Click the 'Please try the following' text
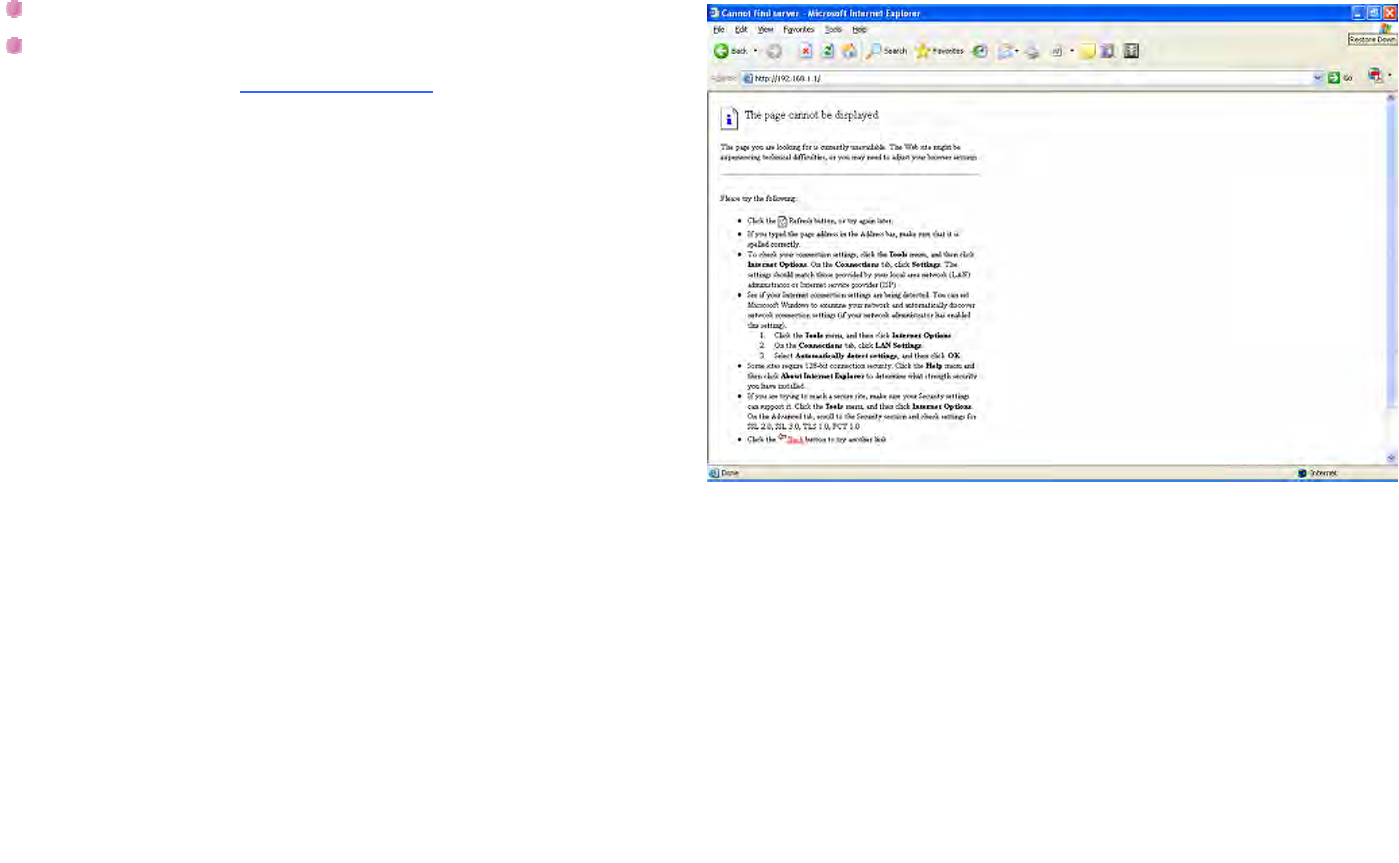Viewport: 1399px width, 863px height. coord(758,199)
